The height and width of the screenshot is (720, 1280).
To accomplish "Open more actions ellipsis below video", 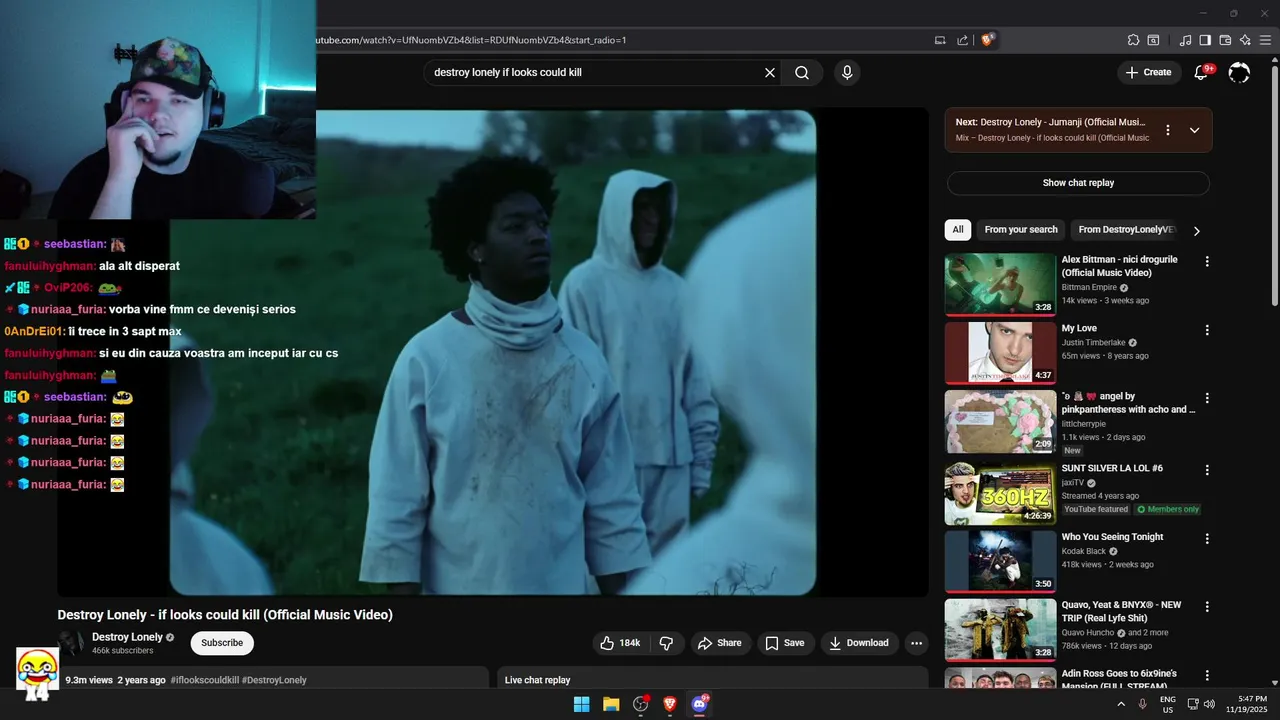I will coord(916,643).
